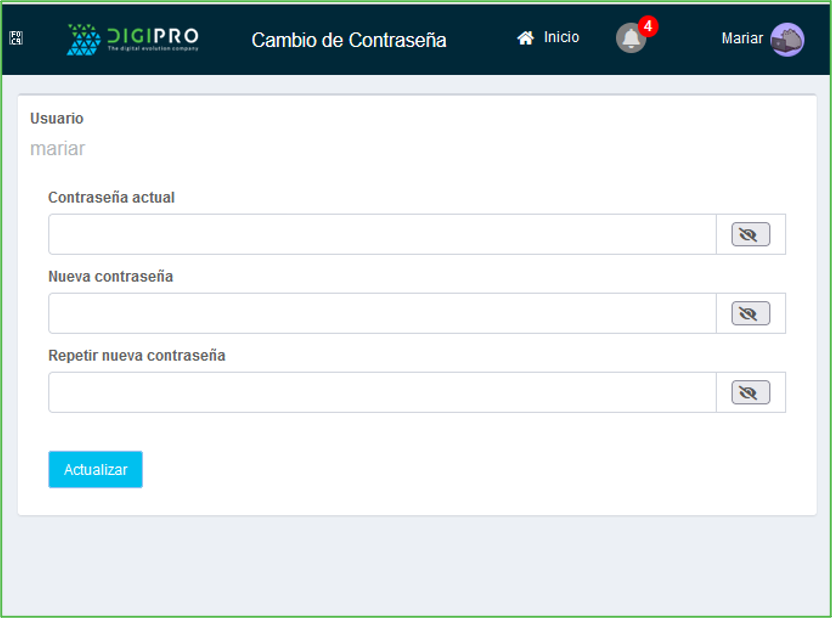Click the red badge showing 4 notifications

pyautogui.click(x=648, y=27)
